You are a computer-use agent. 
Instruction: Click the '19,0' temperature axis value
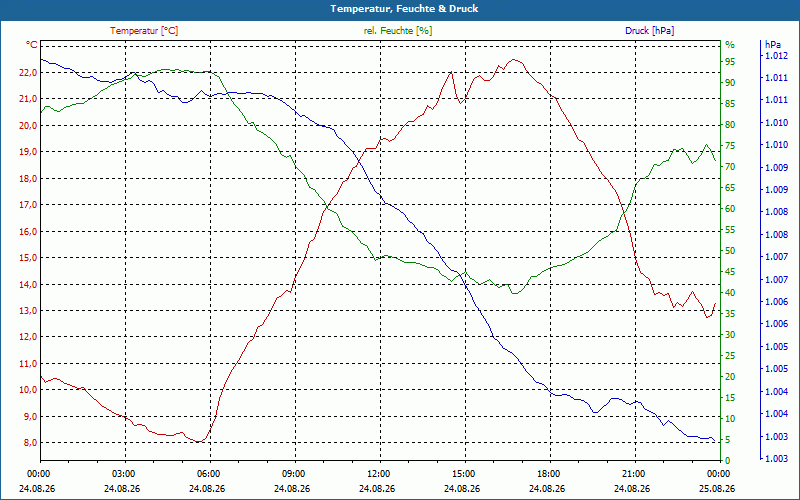[x=28, y=152]
